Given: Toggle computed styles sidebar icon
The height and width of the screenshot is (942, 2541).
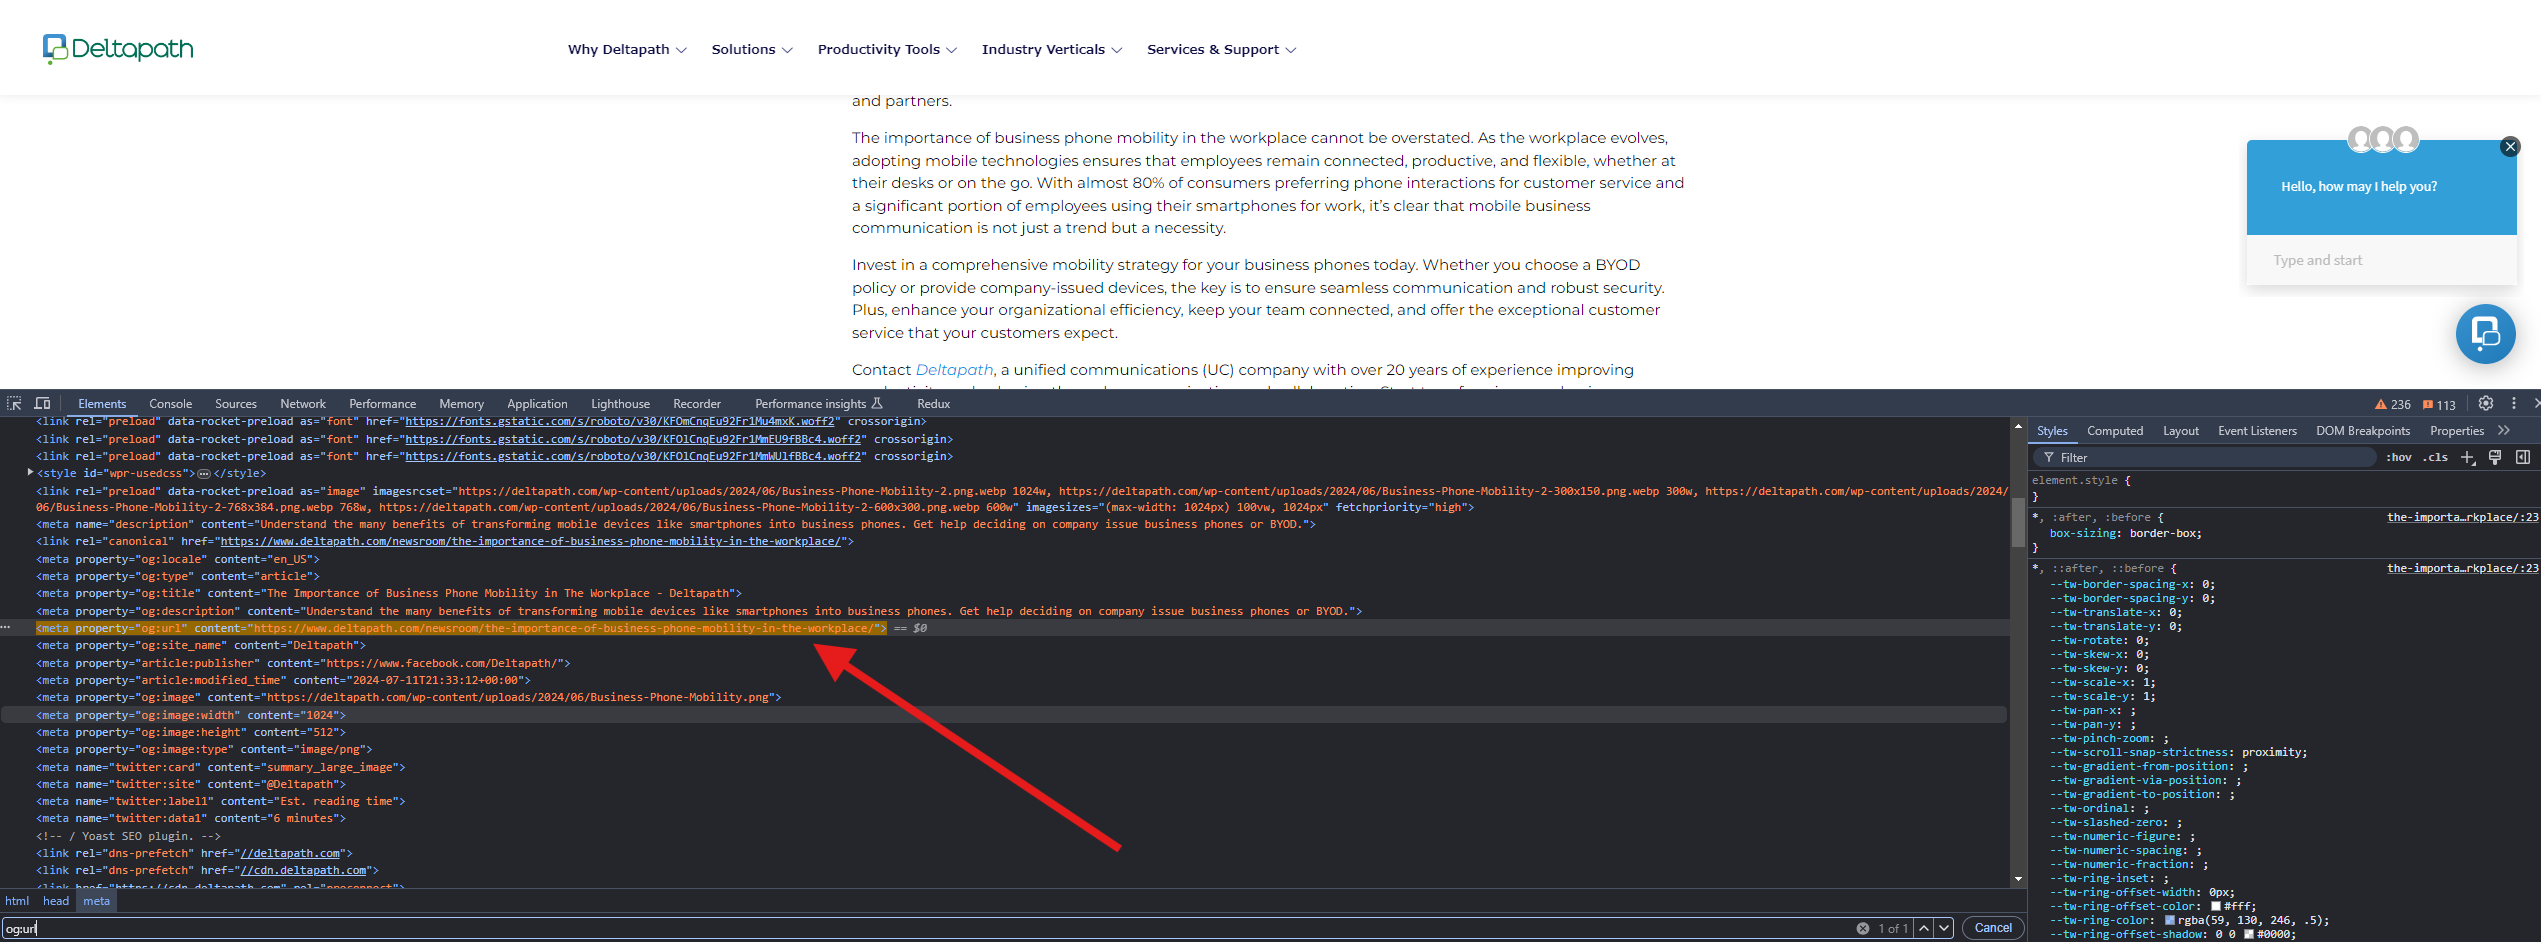Looking at the screenshot, I should coord(2523,457).
